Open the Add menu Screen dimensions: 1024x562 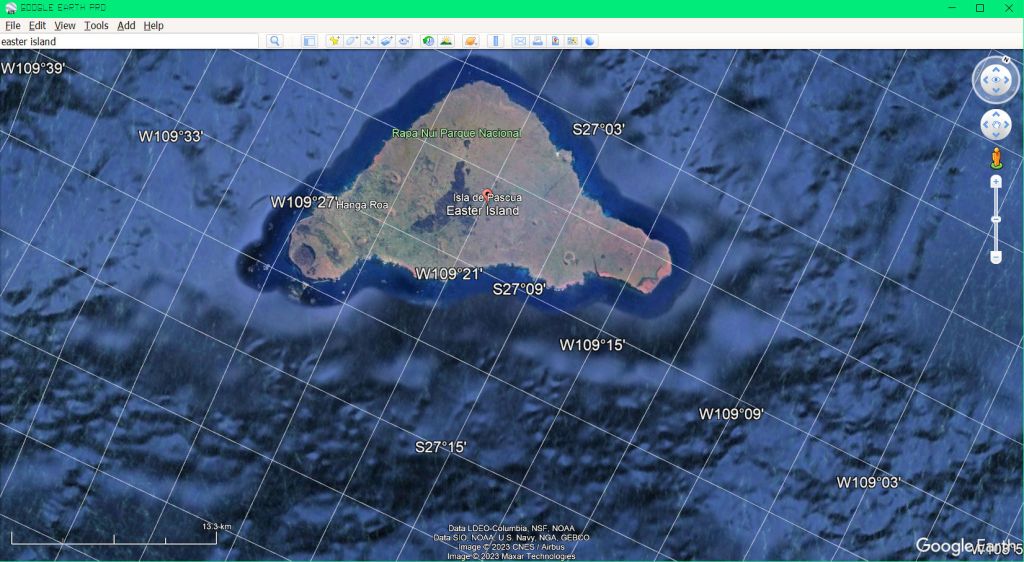pos(126,25)
